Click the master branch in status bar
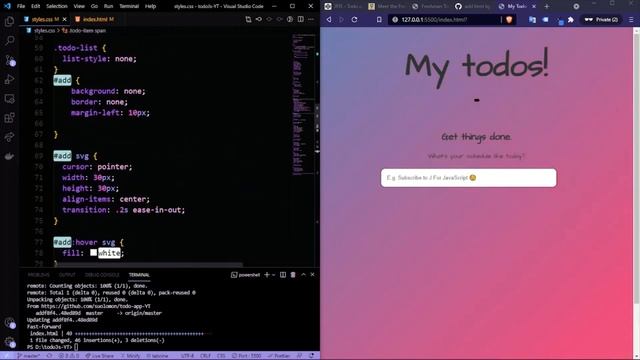640x360 pixels. point(29,356)
